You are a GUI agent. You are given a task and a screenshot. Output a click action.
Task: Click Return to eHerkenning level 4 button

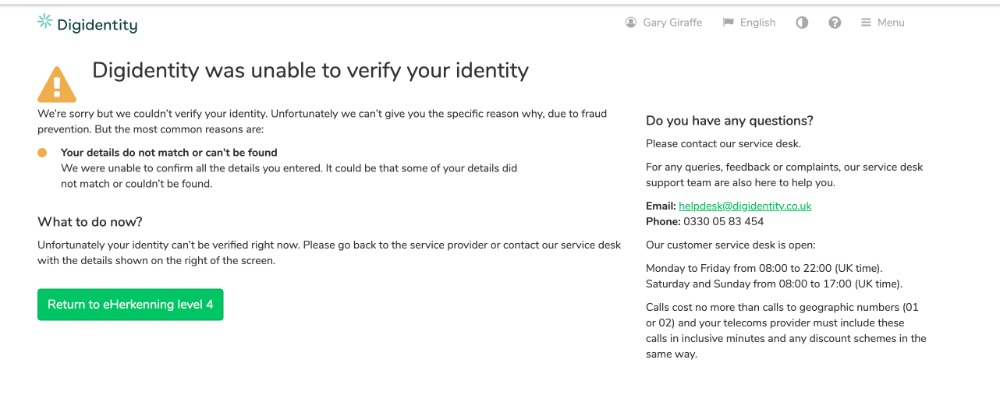(x=130, y=304)
